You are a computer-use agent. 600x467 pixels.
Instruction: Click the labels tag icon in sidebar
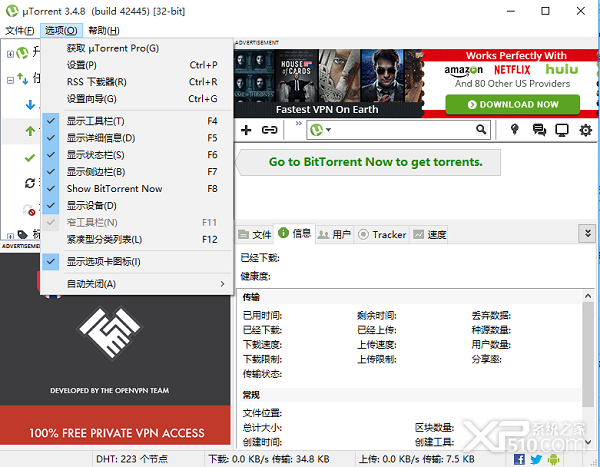(23, 234)
